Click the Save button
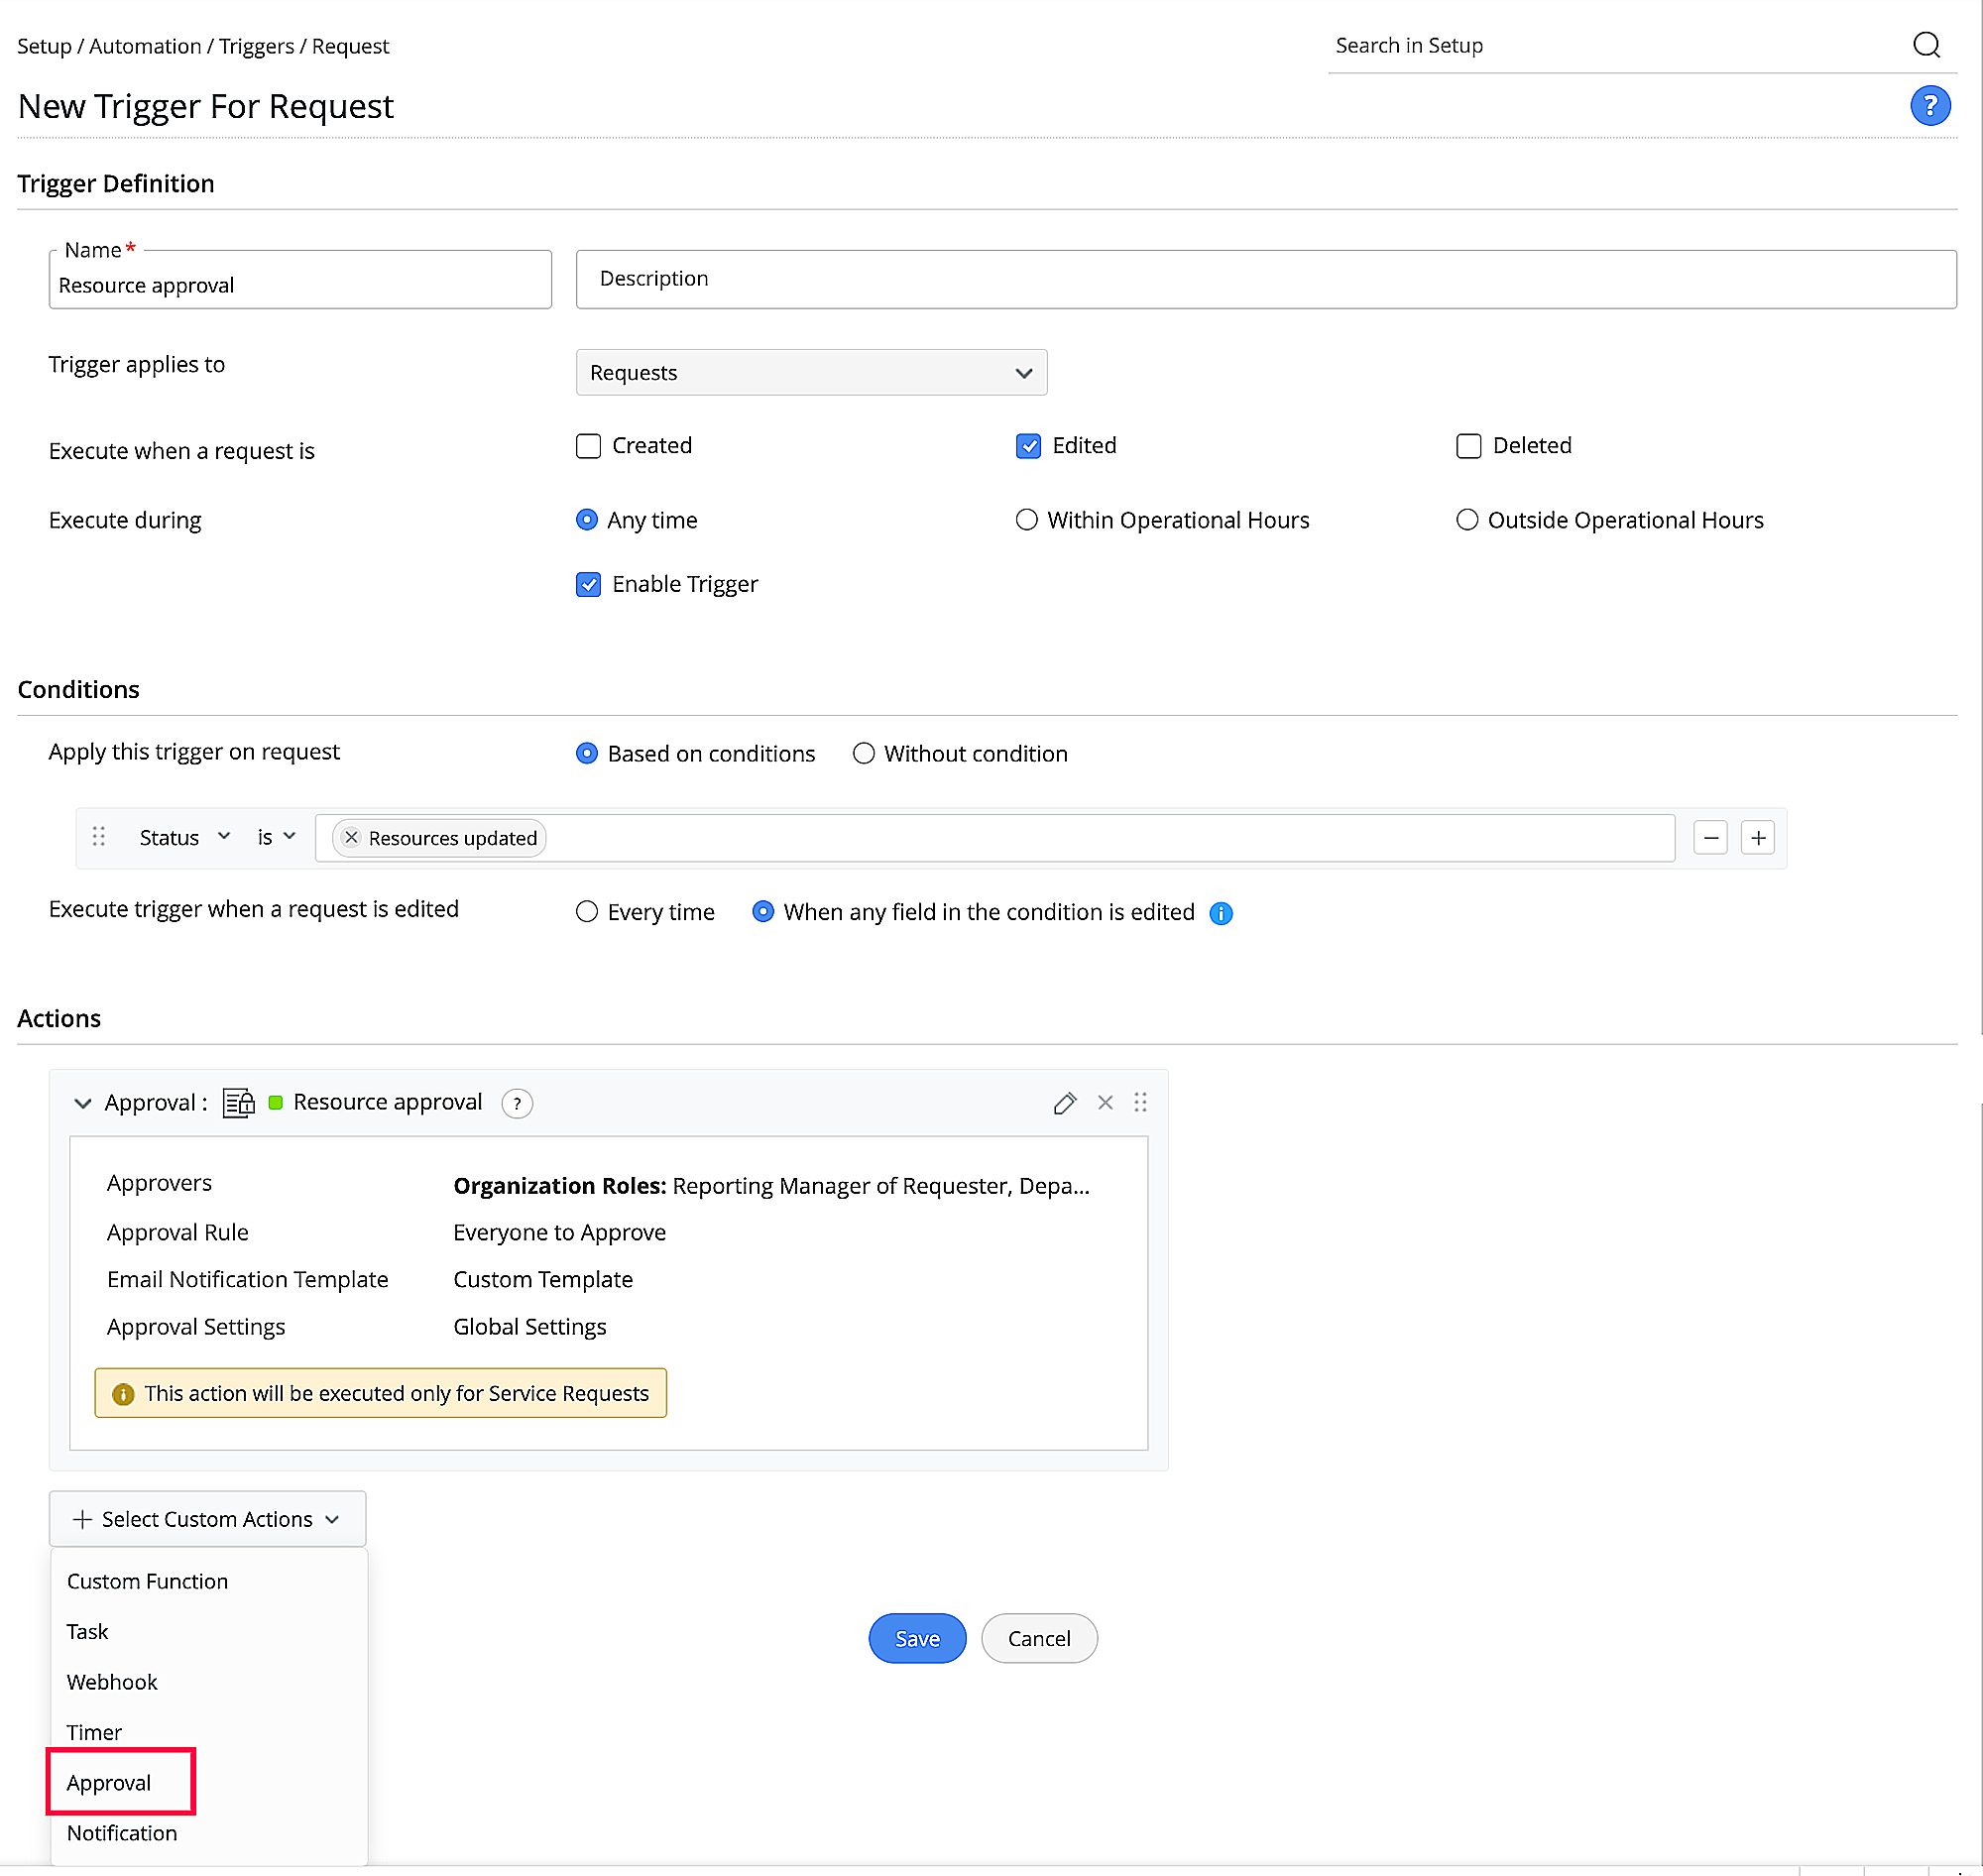Screen dimensions: 1983x1876 click(x=916, y=1638)
